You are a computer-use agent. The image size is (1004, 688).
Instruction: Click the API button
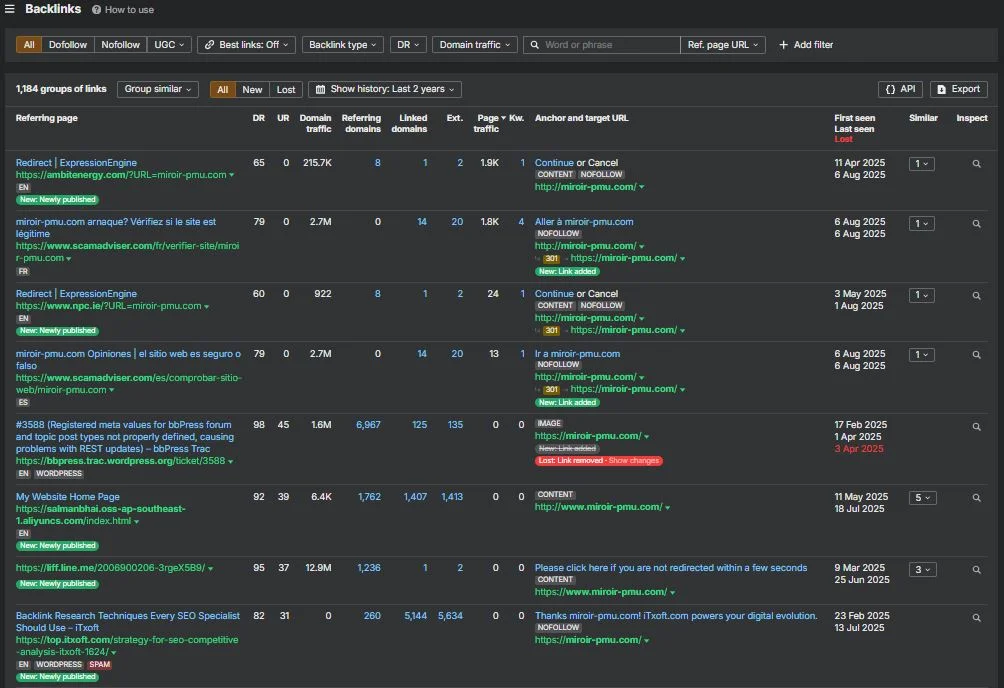(900, 89)
